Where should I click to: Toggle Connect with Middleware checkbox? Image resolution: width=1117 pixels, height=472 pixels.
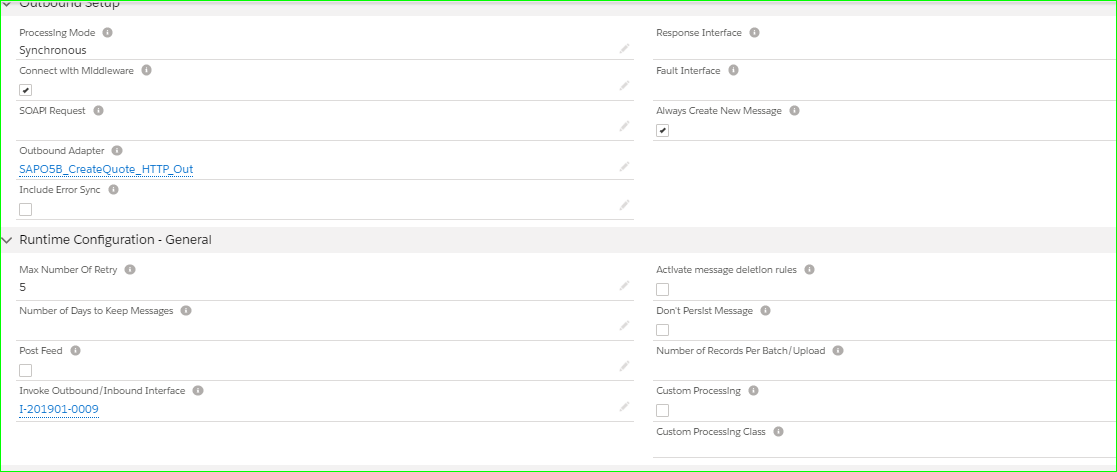(26, 90)
